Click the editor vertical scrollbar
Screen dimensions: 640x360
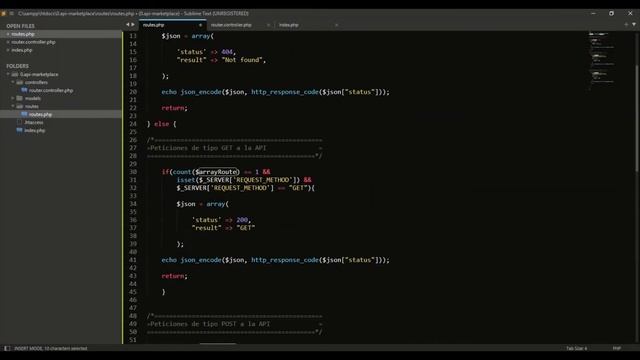coord(637,118)
